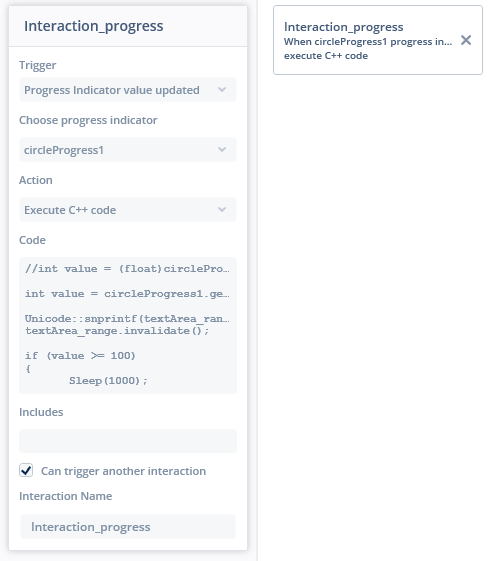490x561 pixels.
Task: Click the card's 'execute C++ code' description
Action: point(326,56)
